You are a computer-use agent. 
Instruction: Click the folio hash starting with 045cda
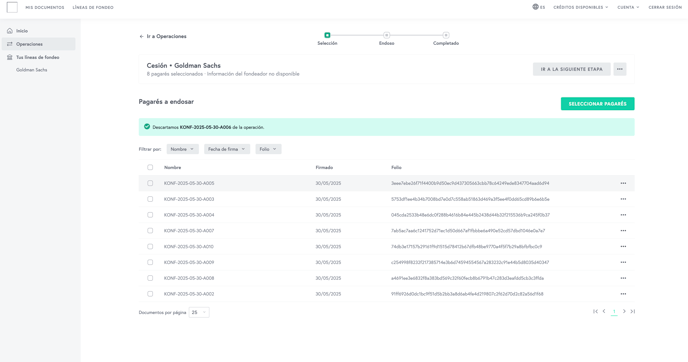(x=470, y=215)
